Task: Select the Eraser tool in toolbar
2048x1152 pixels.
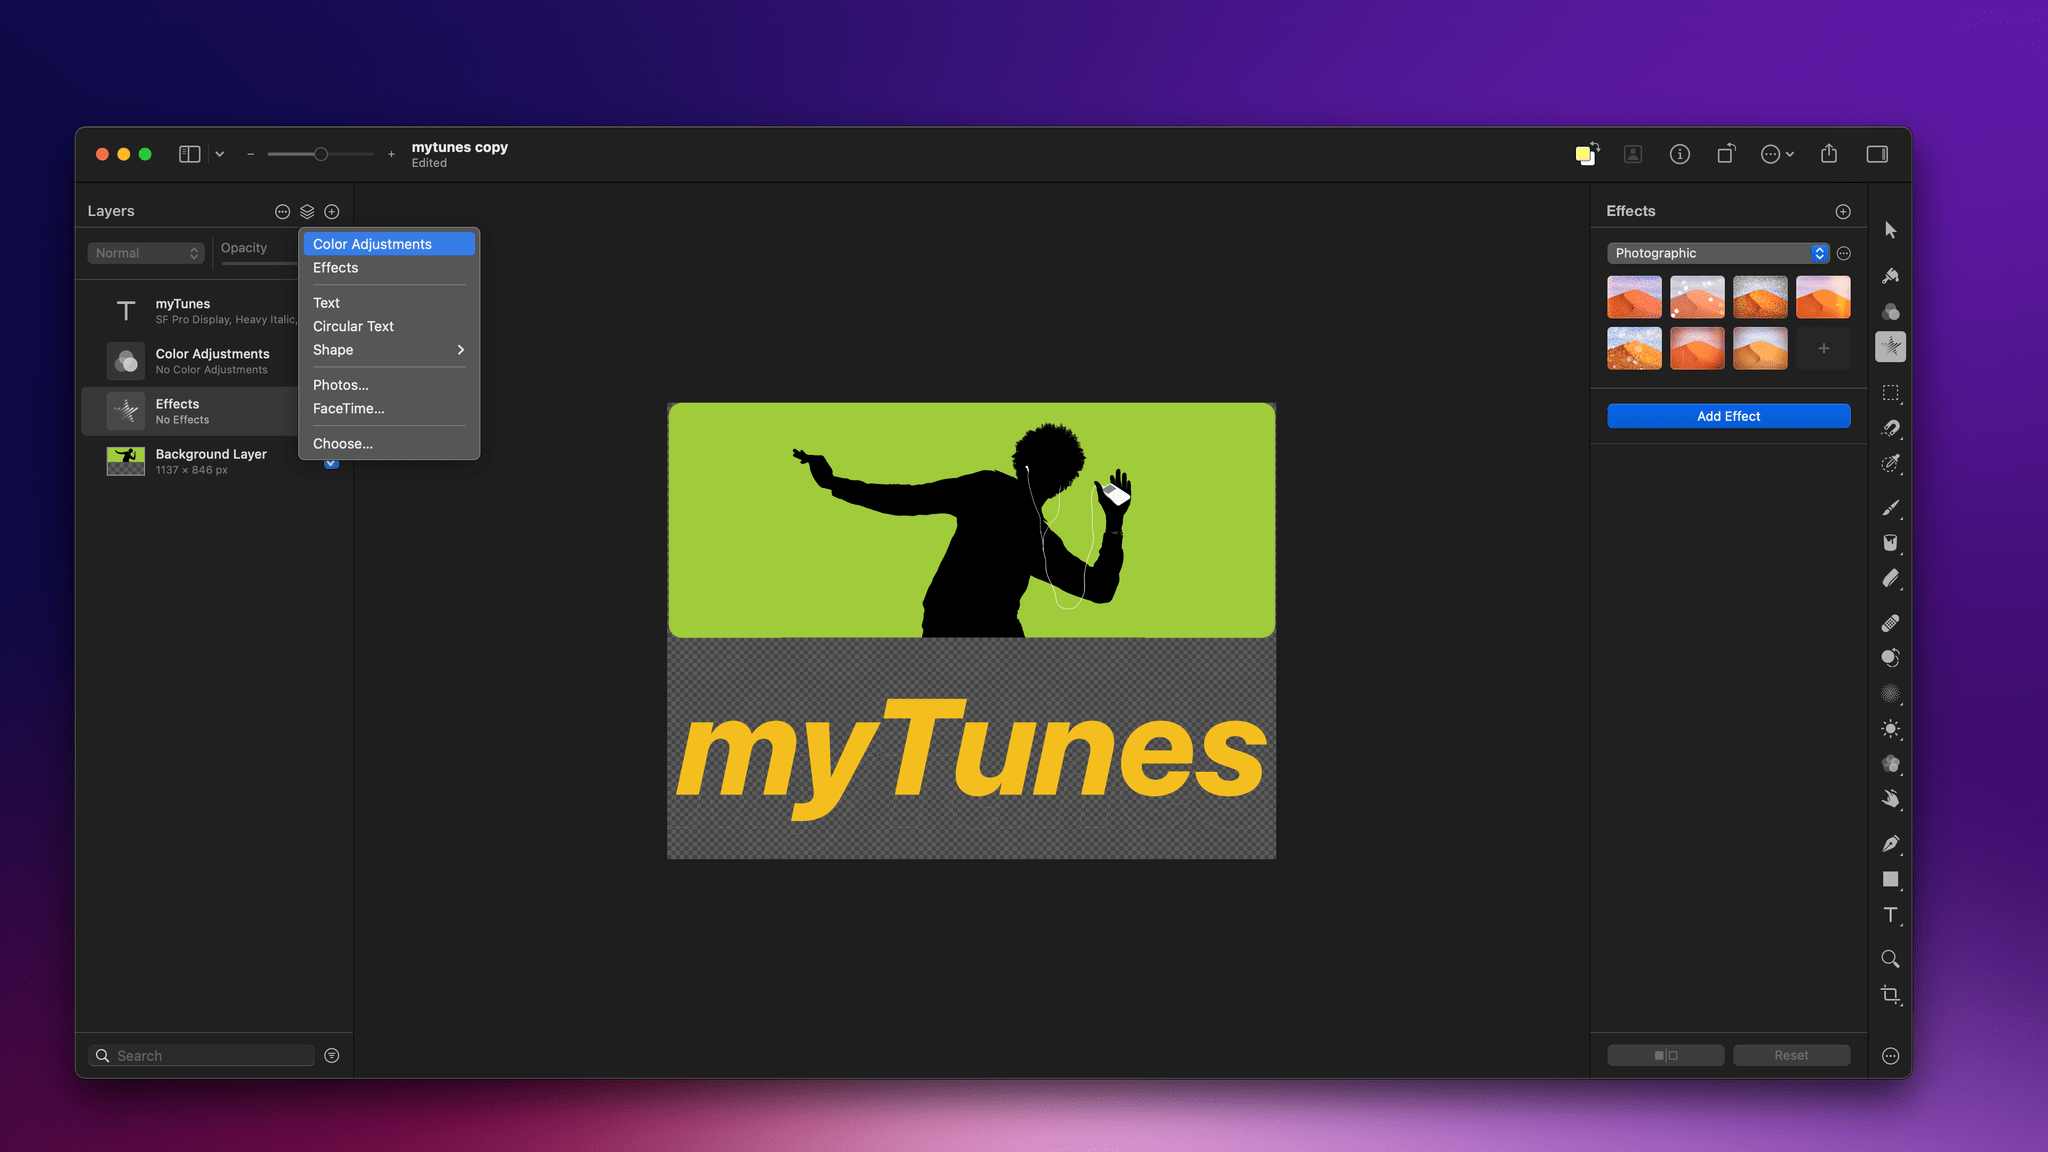Action: coord(1889,578)
